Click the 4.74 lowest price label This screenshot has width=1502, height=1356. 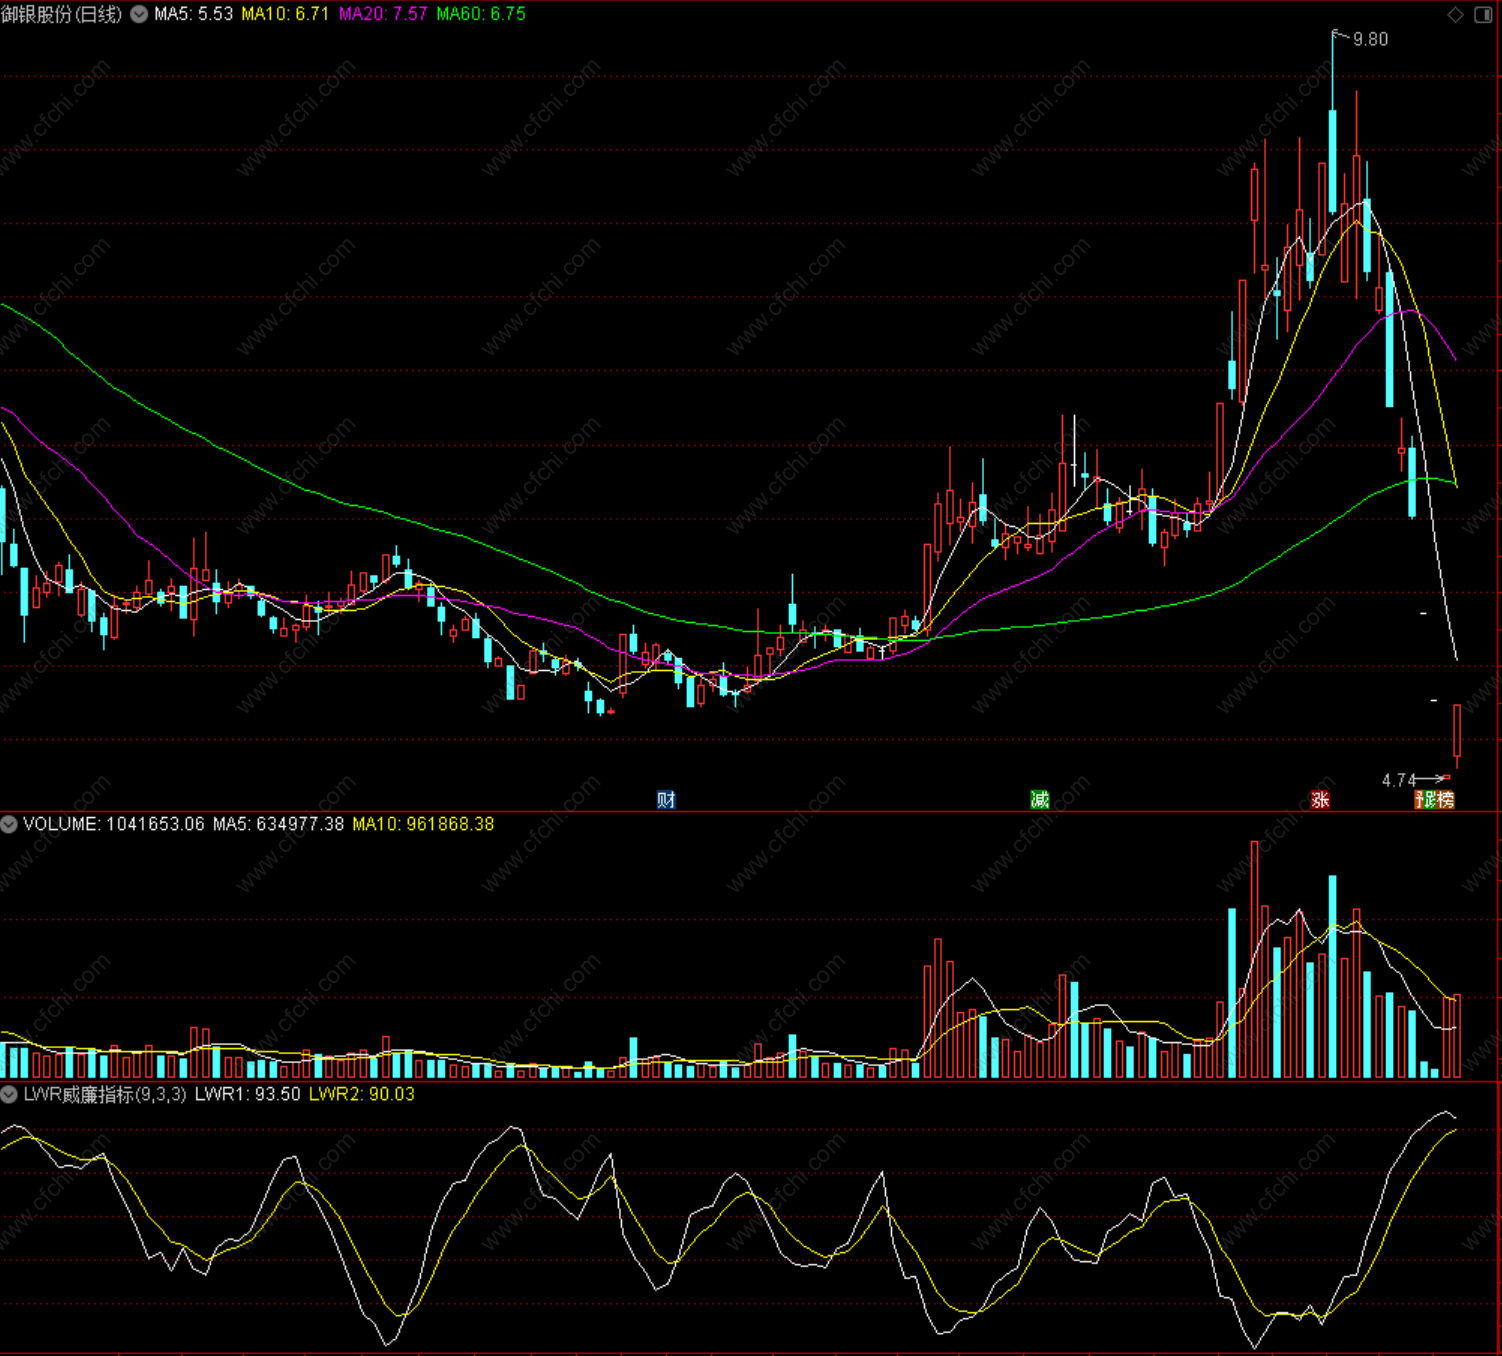pos(1399,780)
